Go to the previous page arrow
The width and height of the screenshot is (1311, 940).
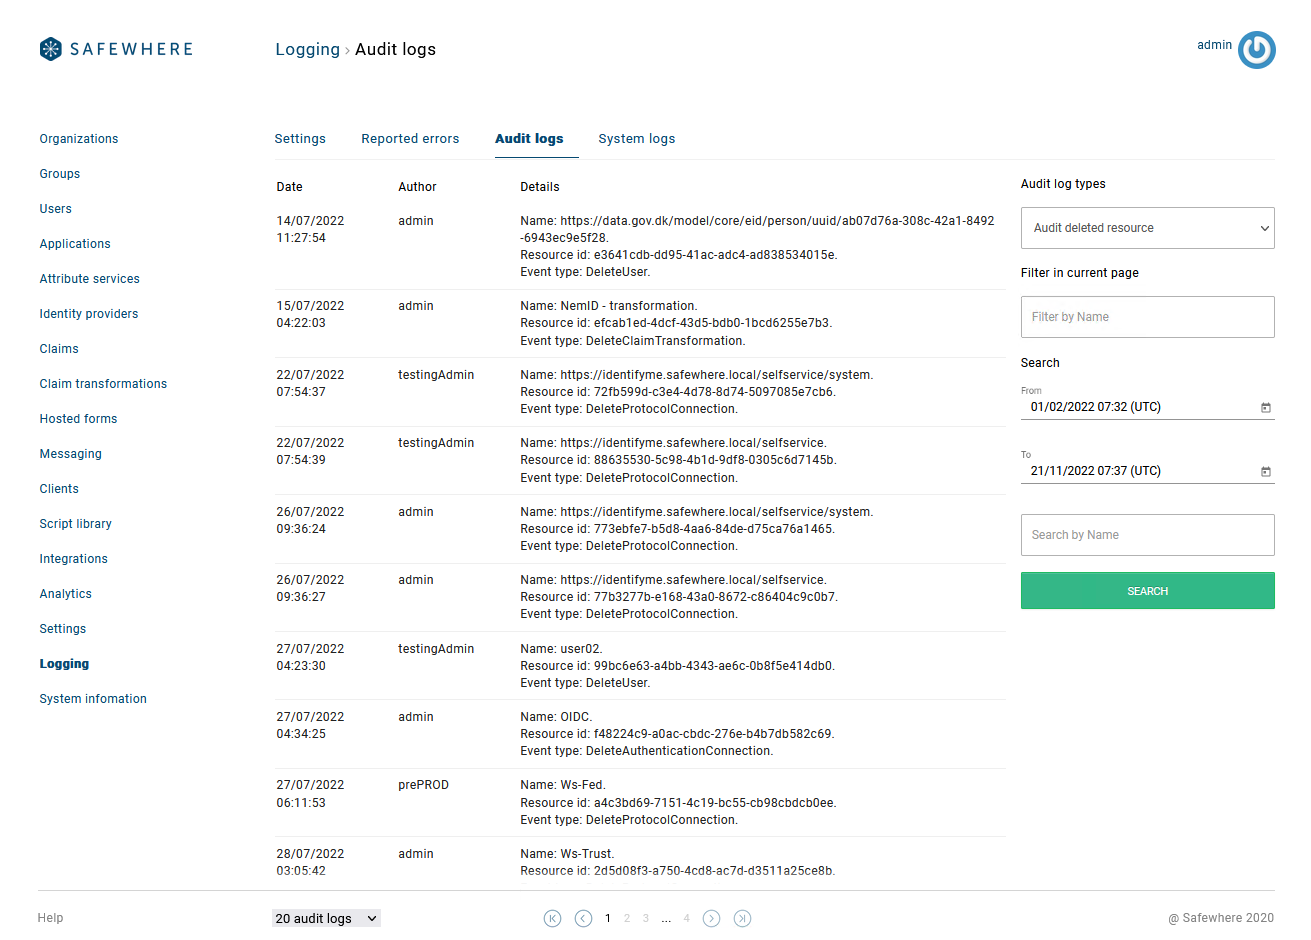[583, 918]
